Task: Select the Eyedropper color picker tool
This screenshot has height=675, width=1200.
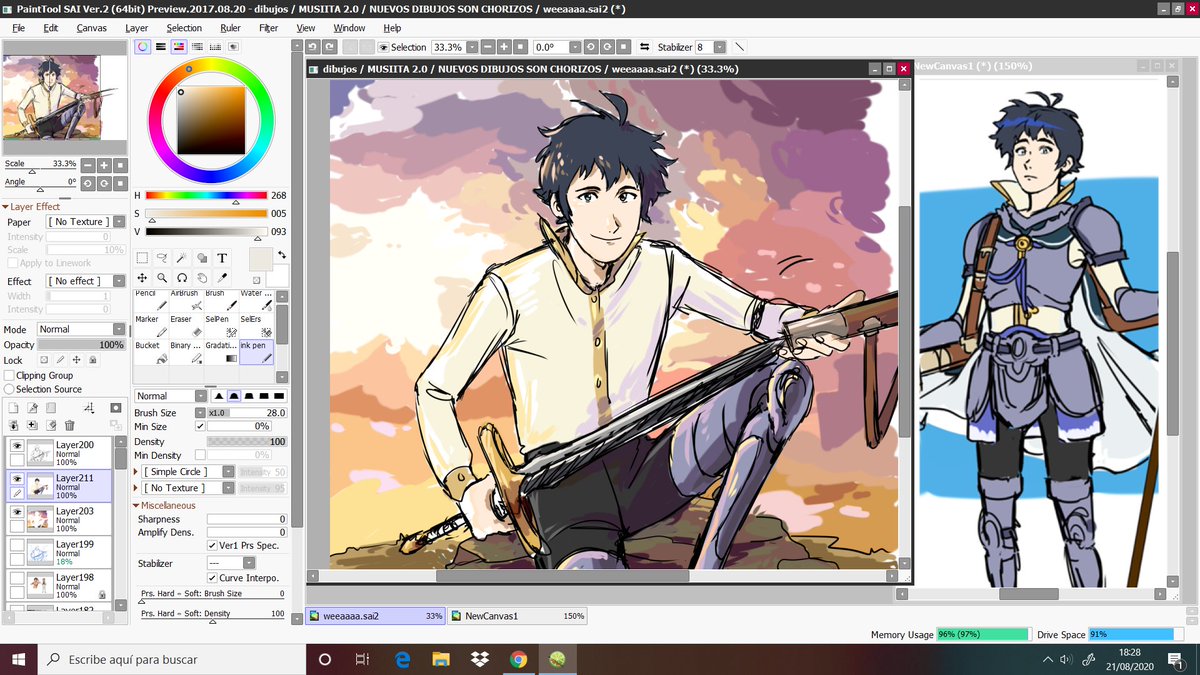Action: point(222,278)
